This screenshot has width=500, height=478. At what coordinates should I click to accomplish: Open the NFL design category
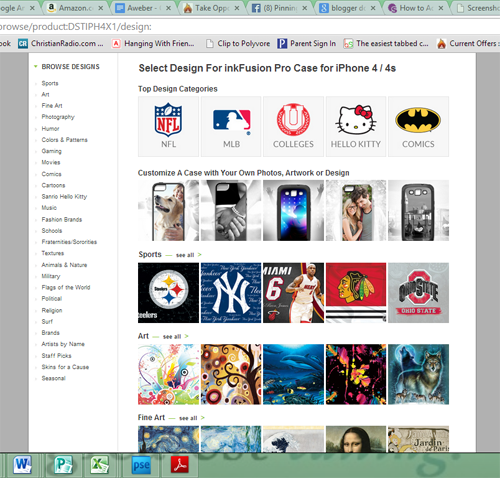168,127
